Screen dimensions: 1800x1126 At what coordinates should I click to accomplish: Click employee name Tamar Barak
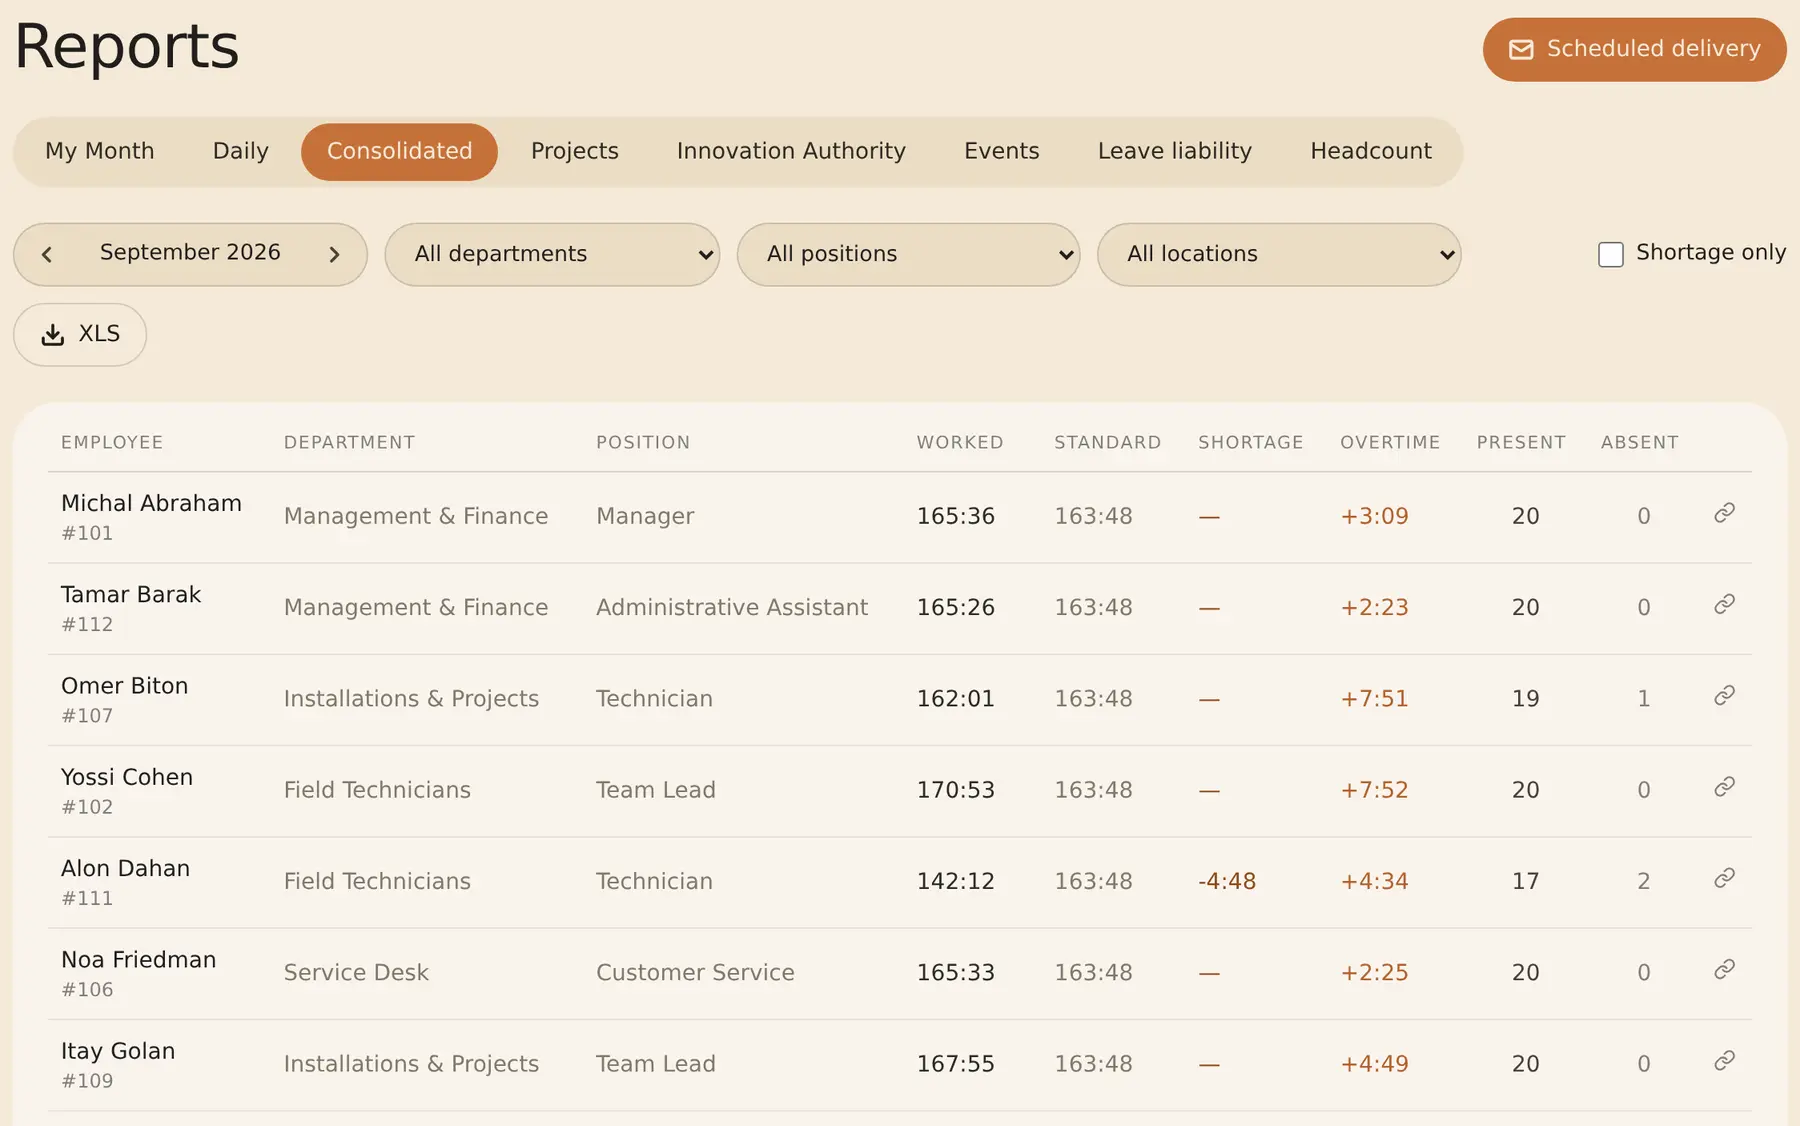click(131, 594)
